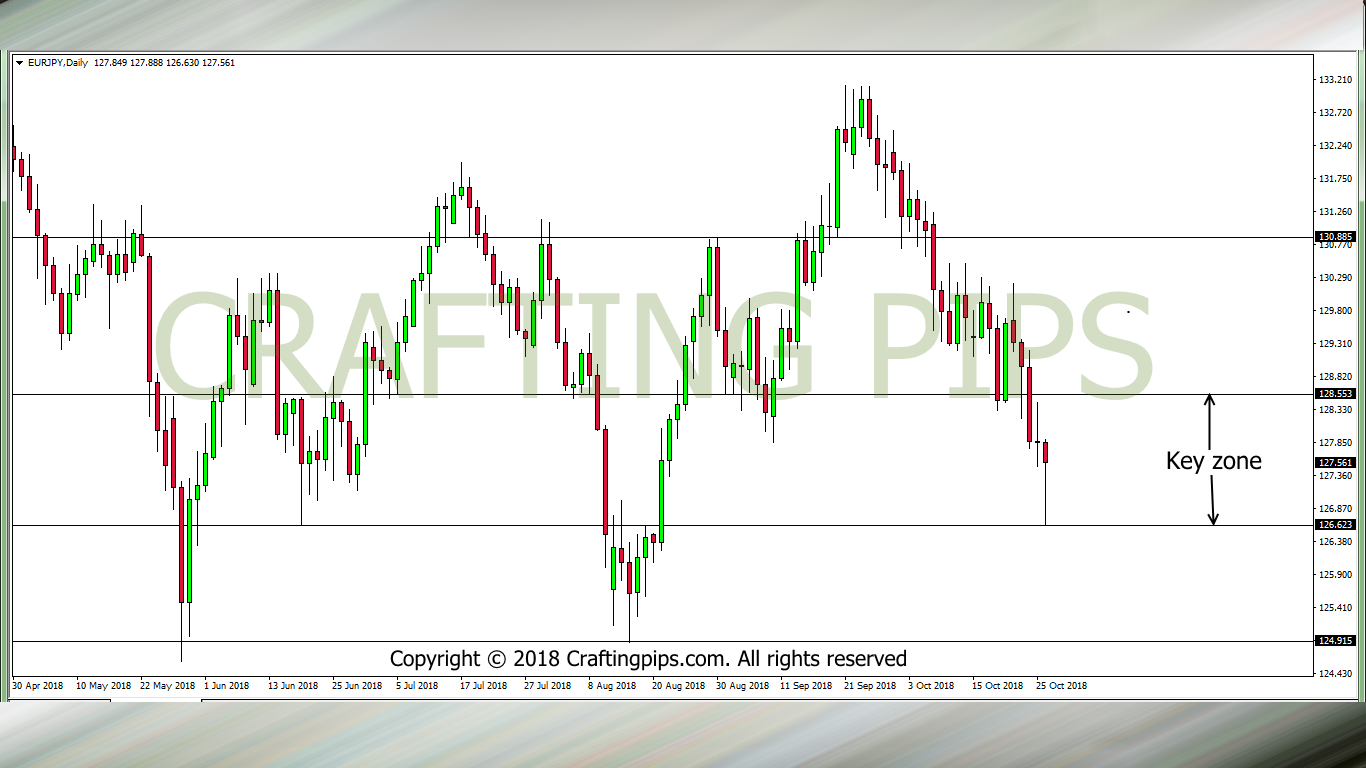Click the 3 Oct 2018 date label
This screenshot has height=768, width=1366.
[931, 686]
